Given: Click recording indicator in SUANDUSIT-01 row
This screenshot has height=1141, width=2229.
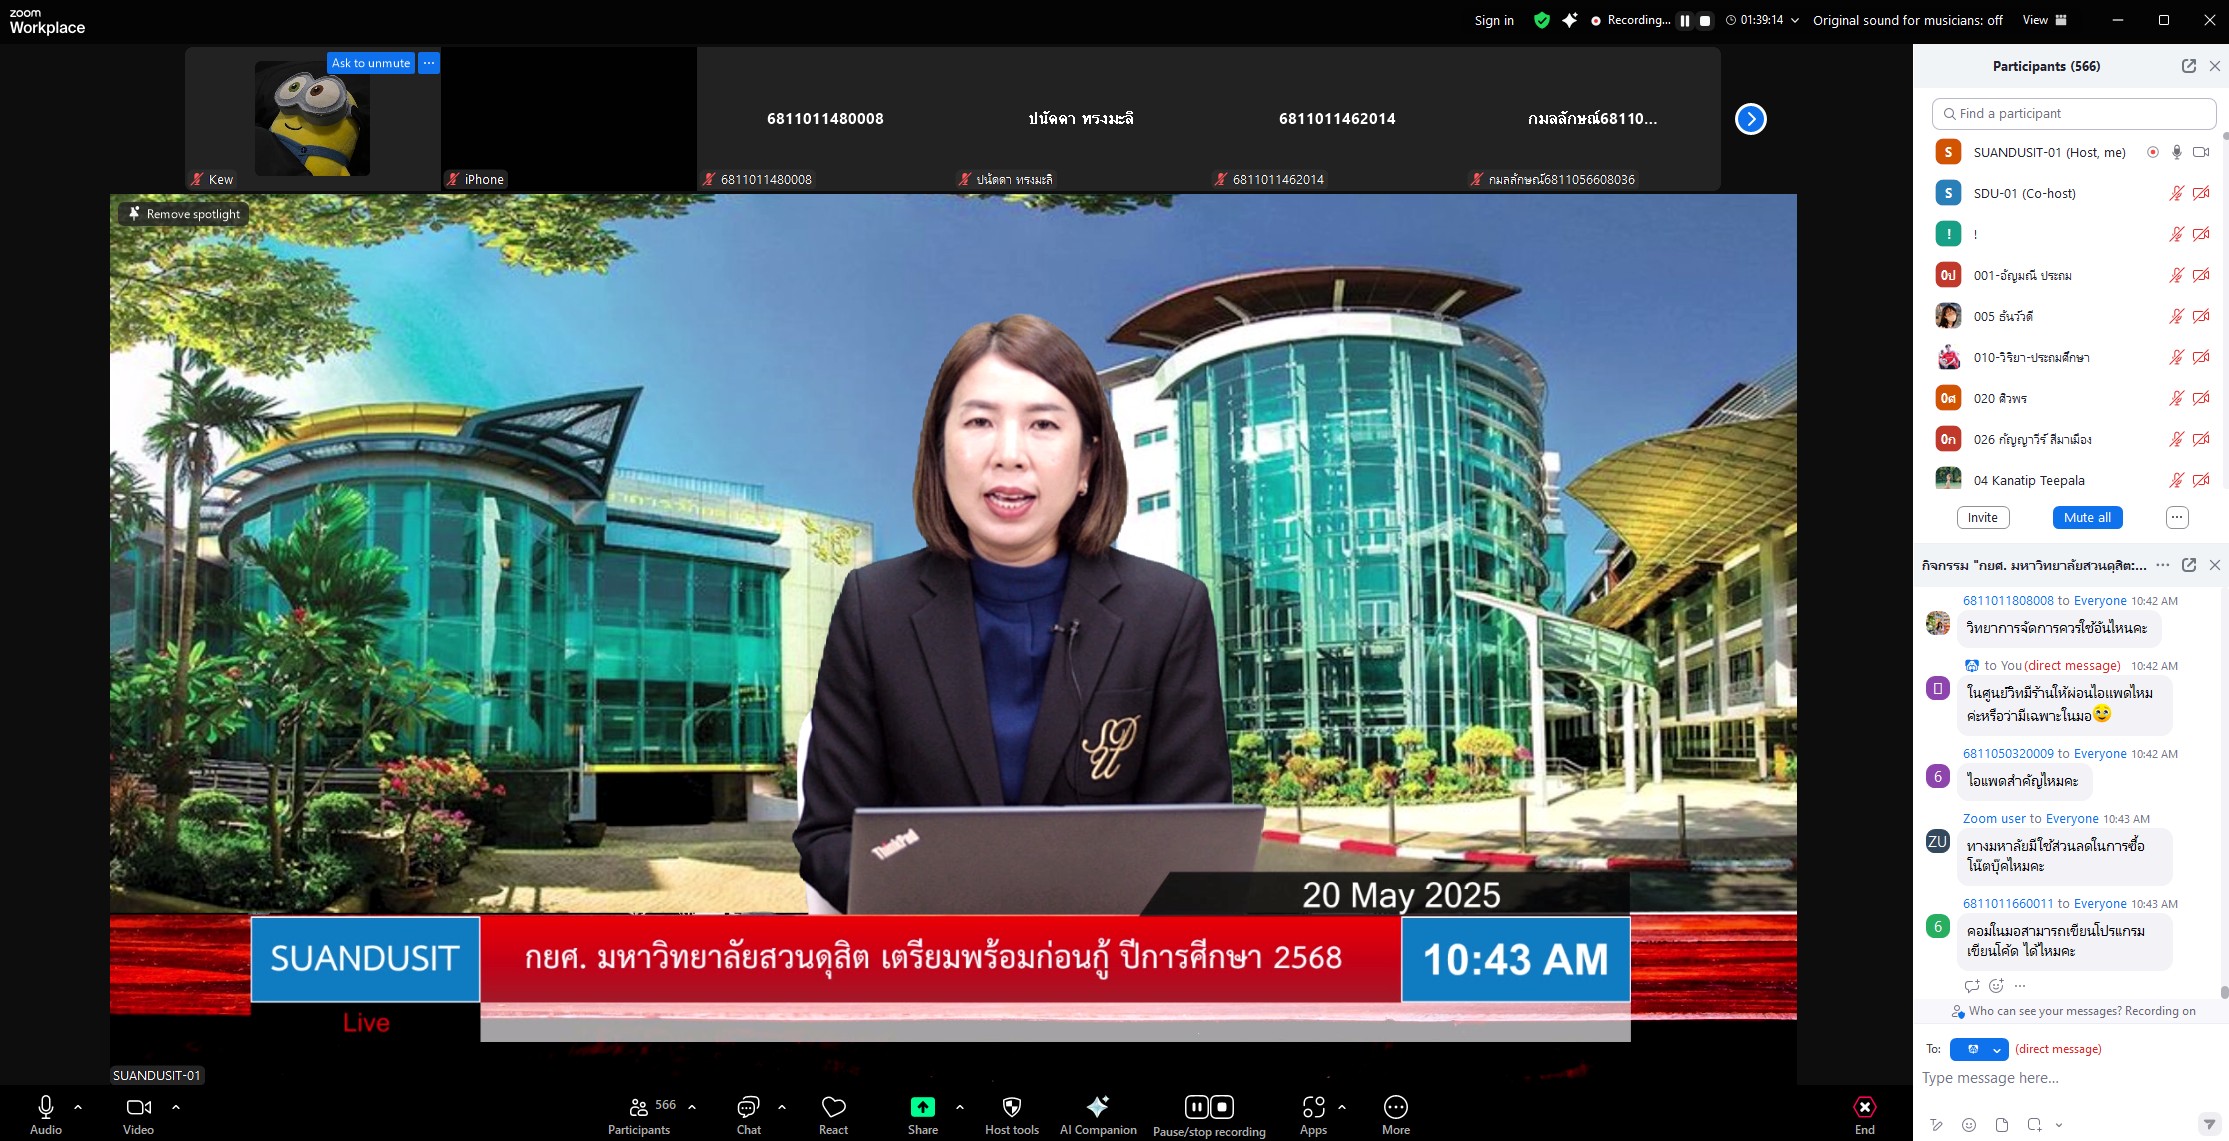Looking at the screenshot, I should pyautogui.click(x=2152, y=152).
